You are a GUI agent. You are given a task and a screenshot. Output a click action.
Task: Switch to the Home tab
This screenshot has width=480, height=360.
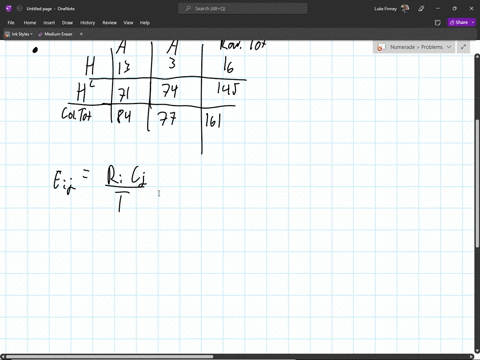[30, 23]
